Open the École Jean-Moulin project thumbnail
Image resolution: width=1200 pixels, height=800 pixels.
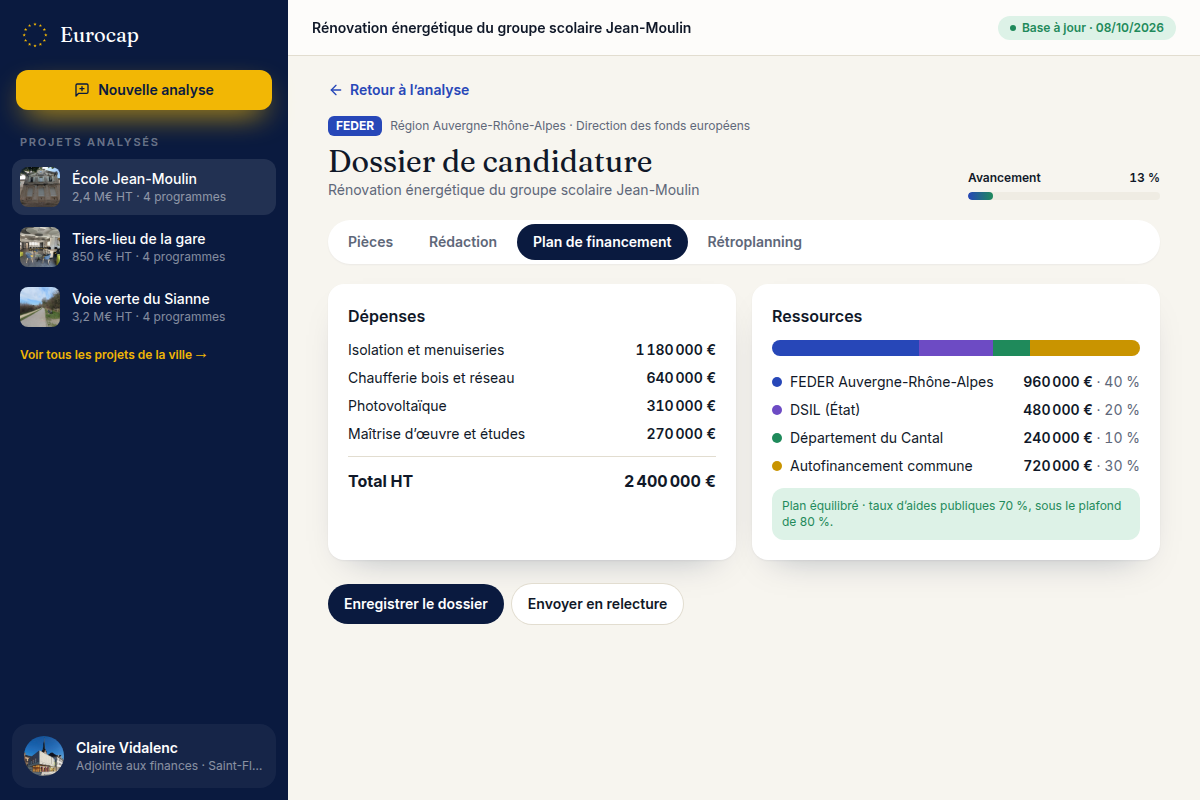[x=40, y=187]
